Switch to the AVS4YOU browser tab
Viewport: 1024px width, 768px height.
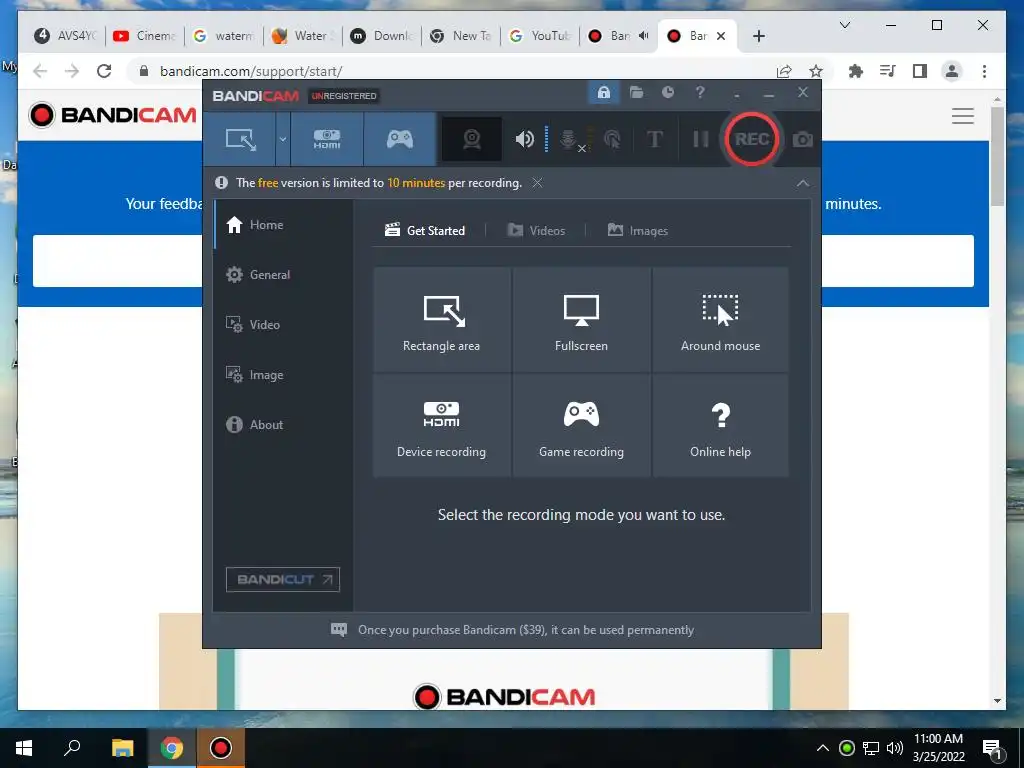[x=65, y=36]
